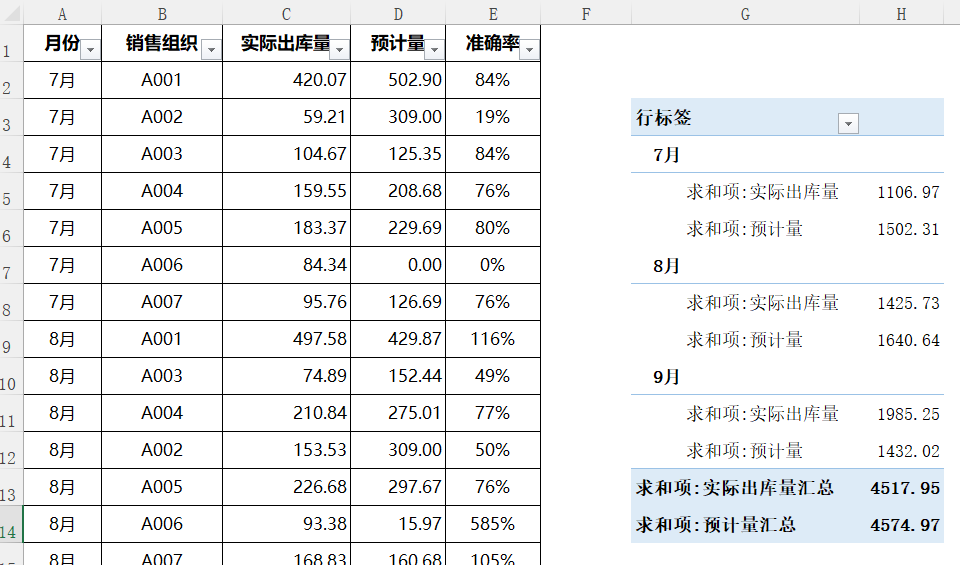Open the 月份 column filter dropdown

[91, 50]
